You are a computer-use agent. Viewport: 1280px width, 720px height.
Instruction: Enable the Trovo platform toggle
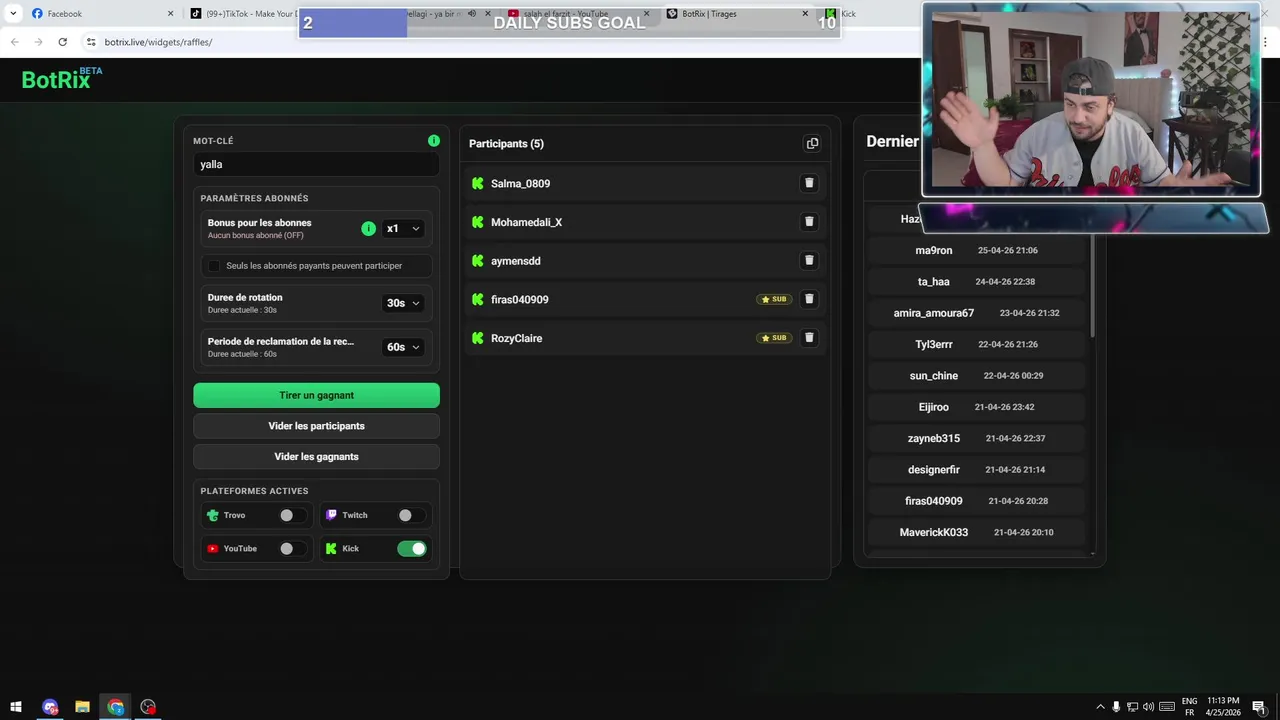292,515
